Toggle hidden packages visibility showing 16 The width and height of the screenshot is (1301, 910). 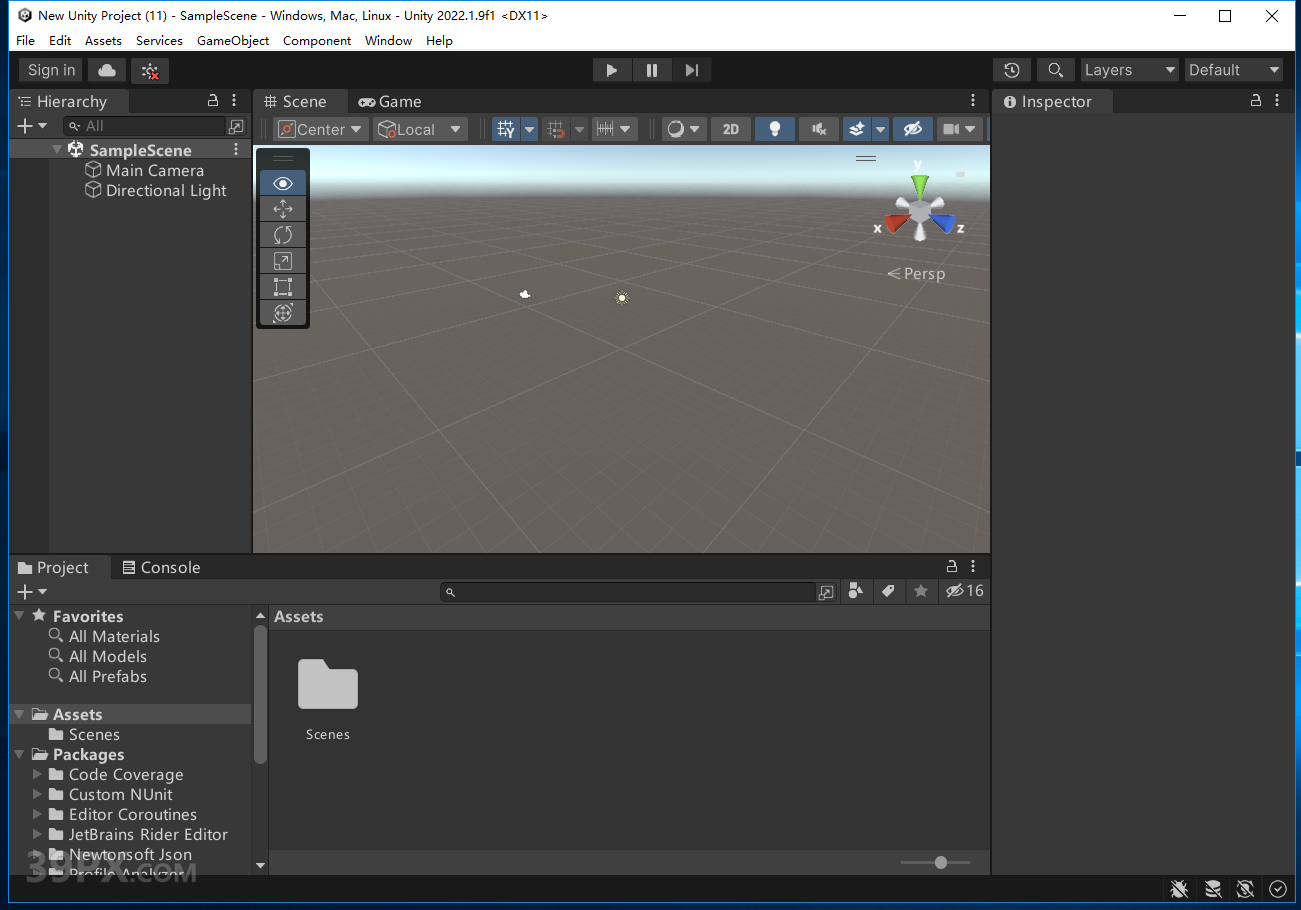pyautogui.click(x=964, y=591)
